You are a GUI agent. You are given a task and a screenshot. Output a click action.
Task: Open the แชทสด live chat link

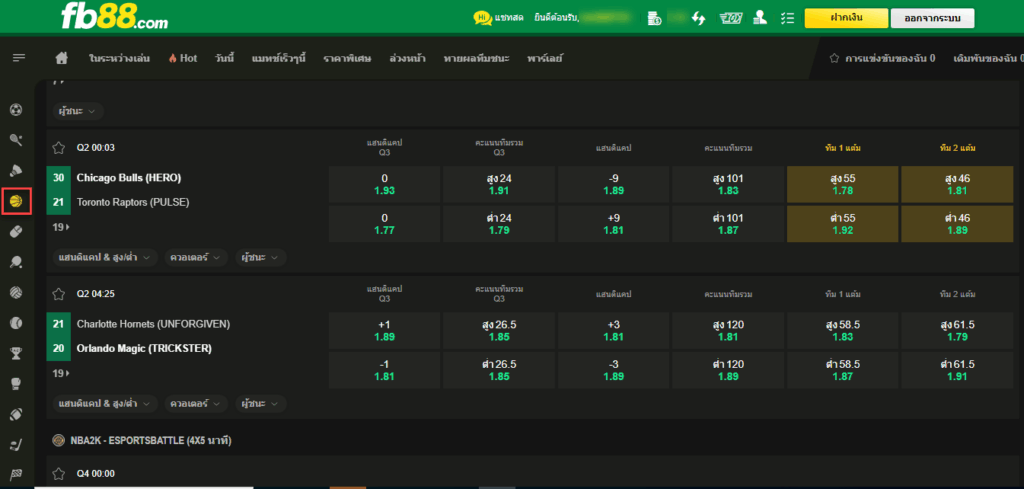[x=510, y=18]
